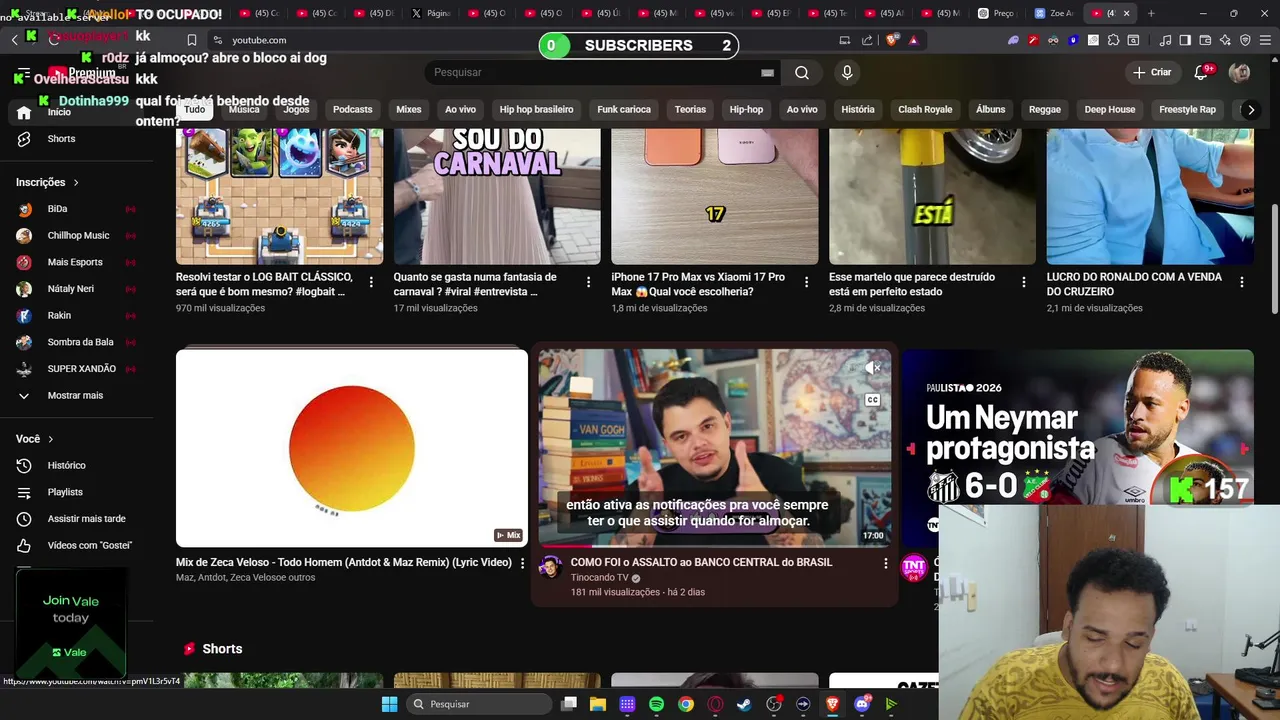
Task: Expand the Inscrições section arrow
Action: tap(75, 182)
